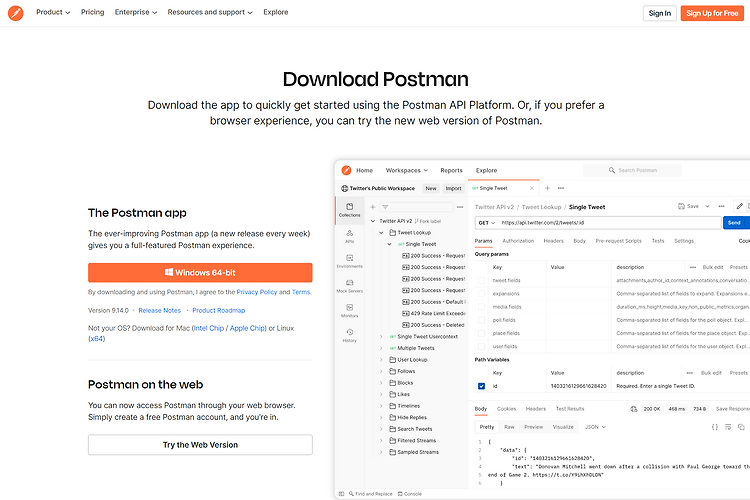Switch to the Pre-request Scripts tab
The height and width of the screenshot is (500, 750).
click(x=618, y=241)
